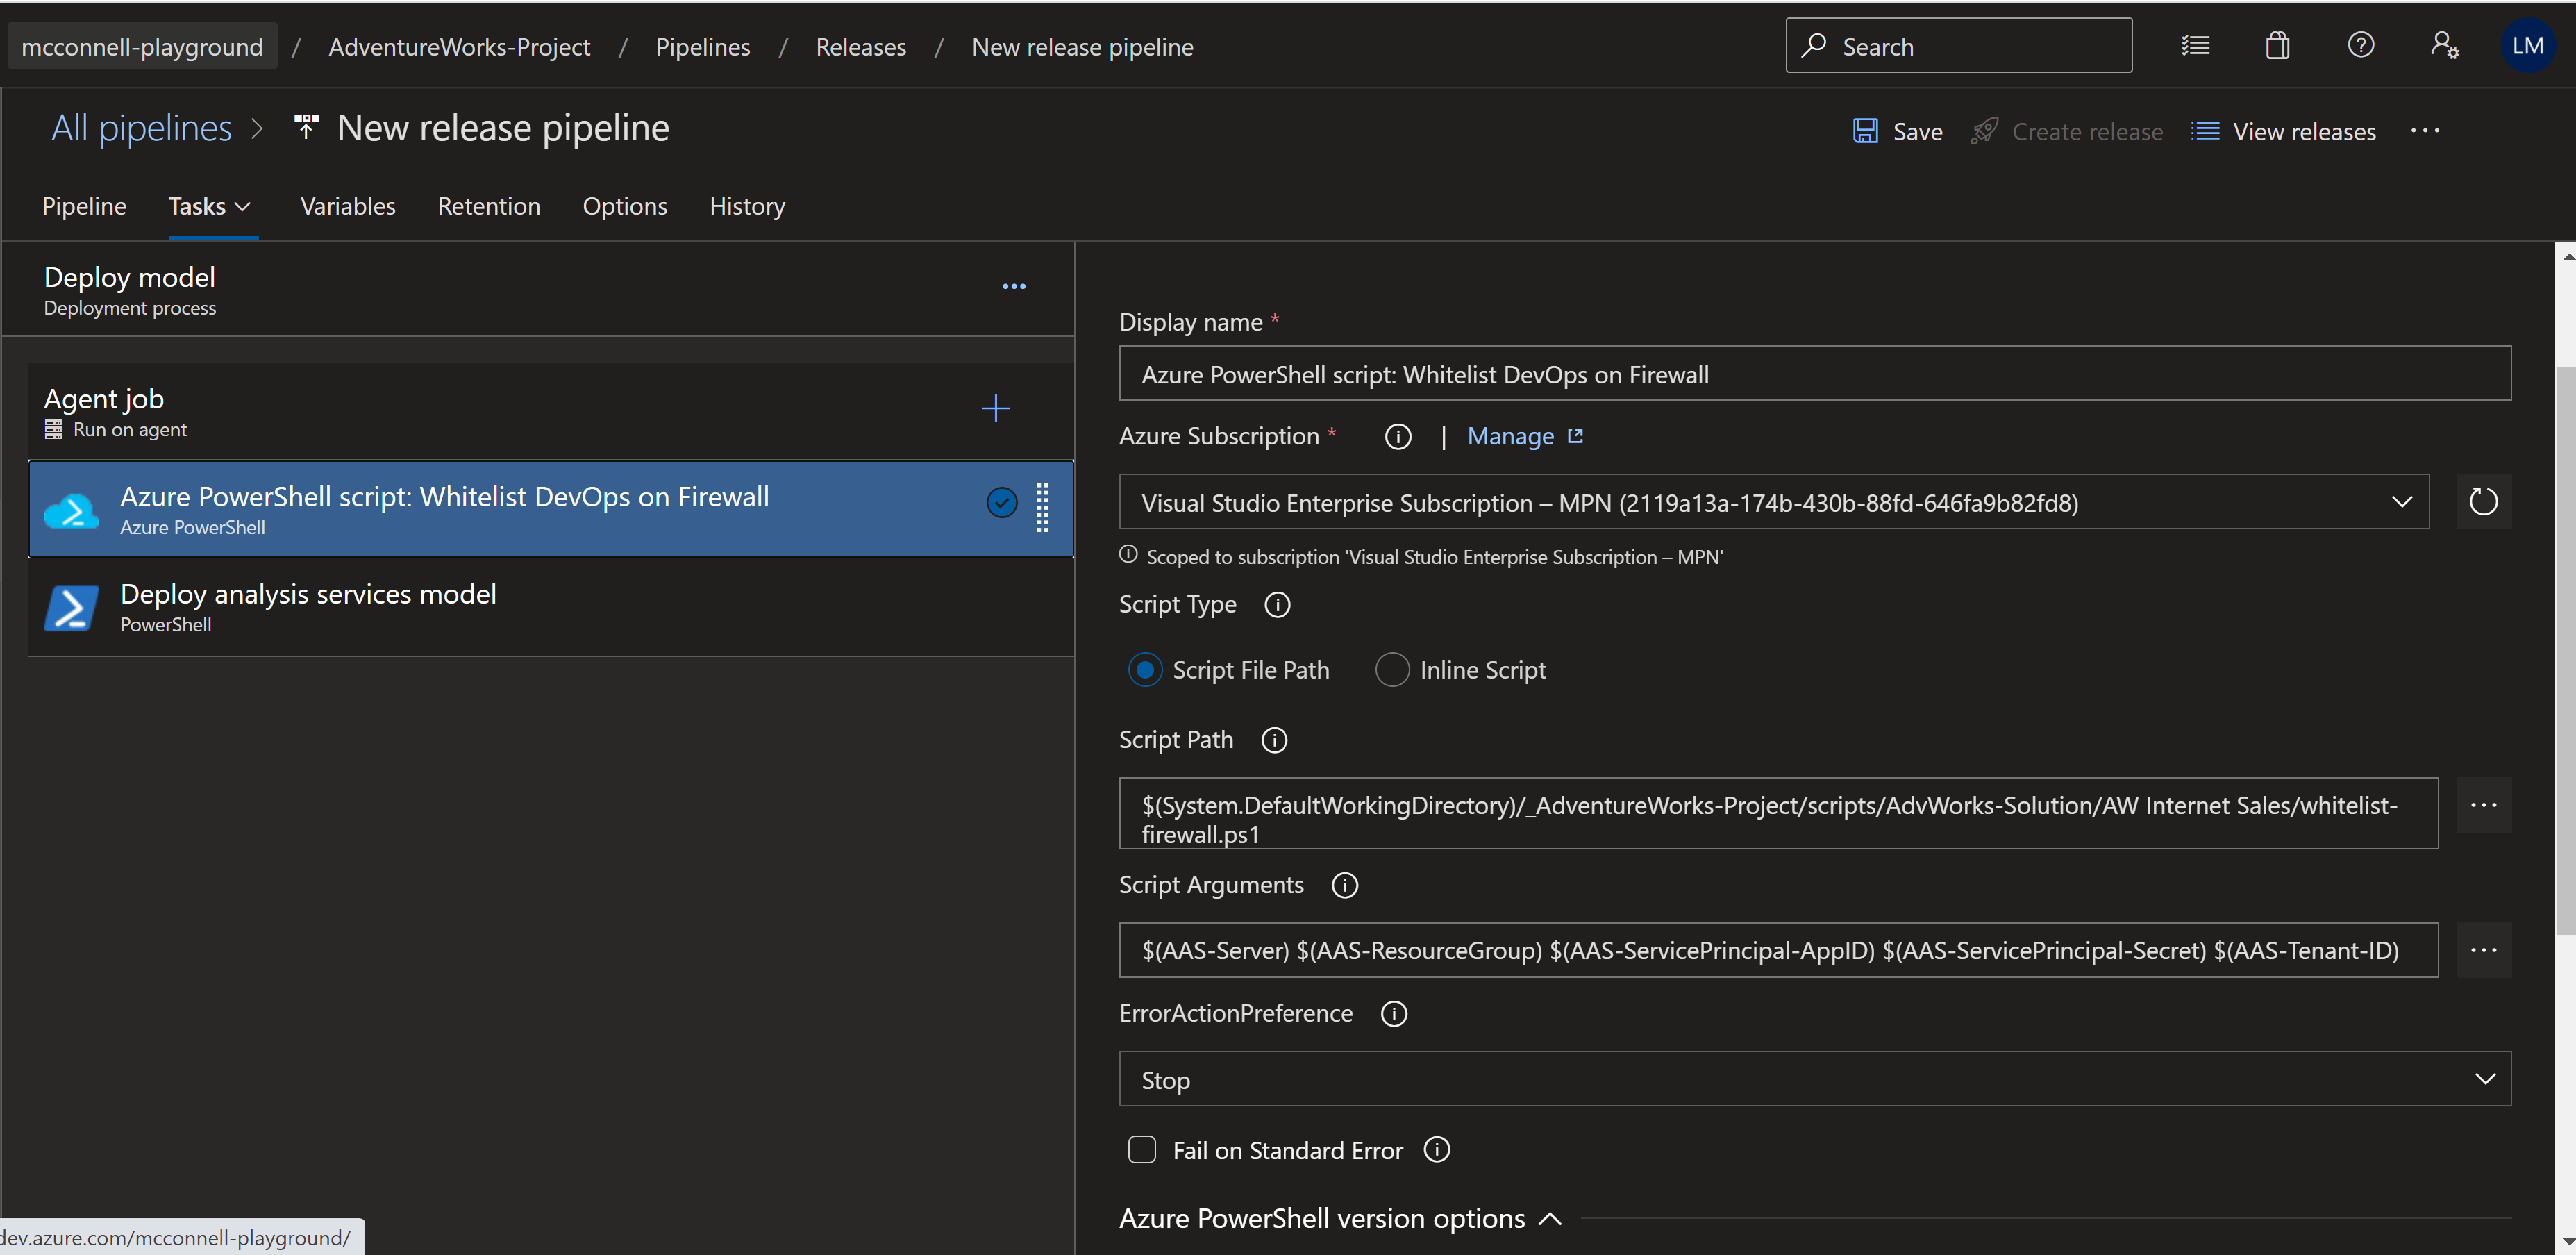Click the Script Type info icon
2576x1255 pixels.
pyautogui.click(x=1277, y=605)
